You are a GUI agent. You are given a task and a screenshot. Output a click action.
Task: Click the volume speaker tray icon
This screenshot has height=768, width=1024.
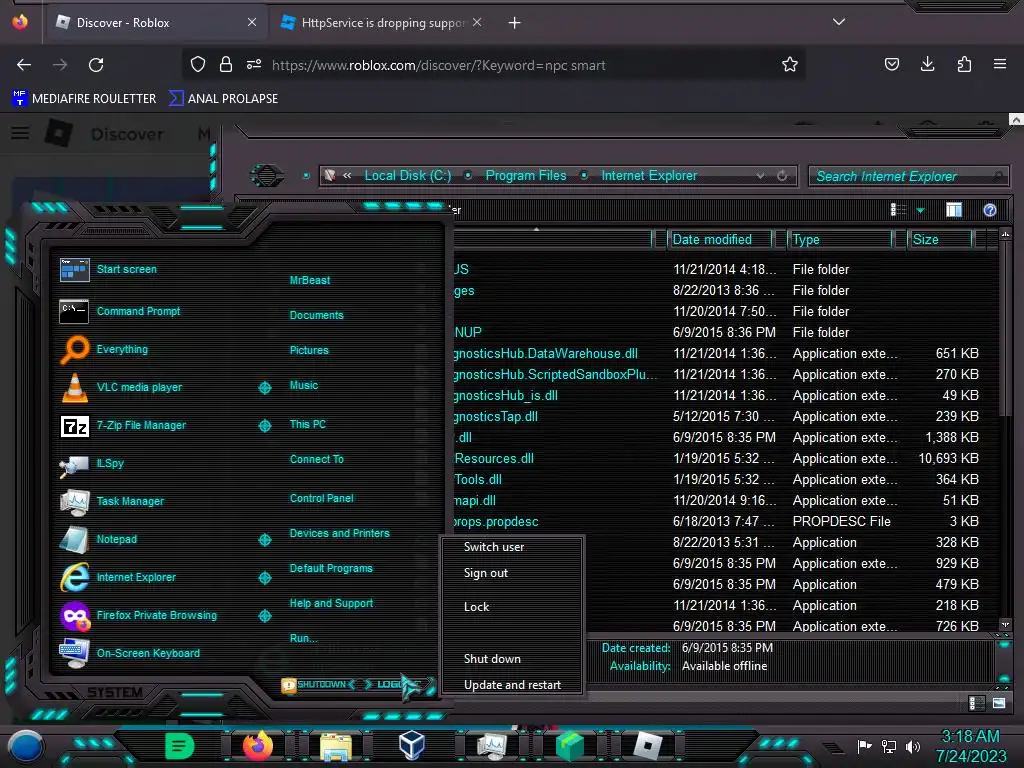click(913, 746)
